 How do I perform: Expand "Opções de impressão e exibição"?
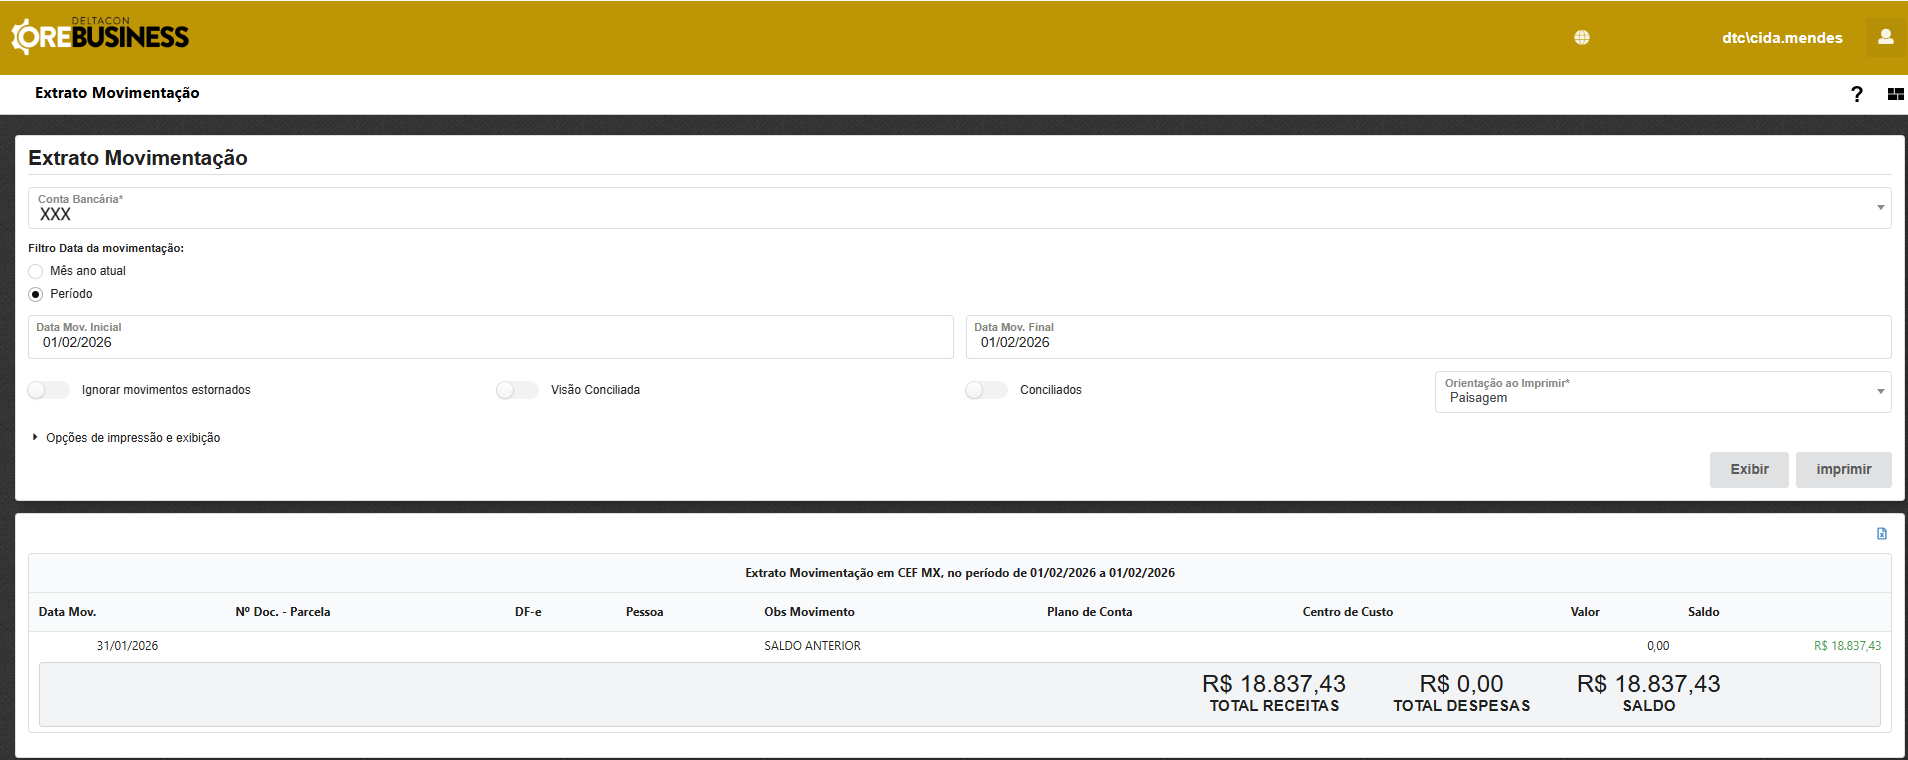[132, 438]
